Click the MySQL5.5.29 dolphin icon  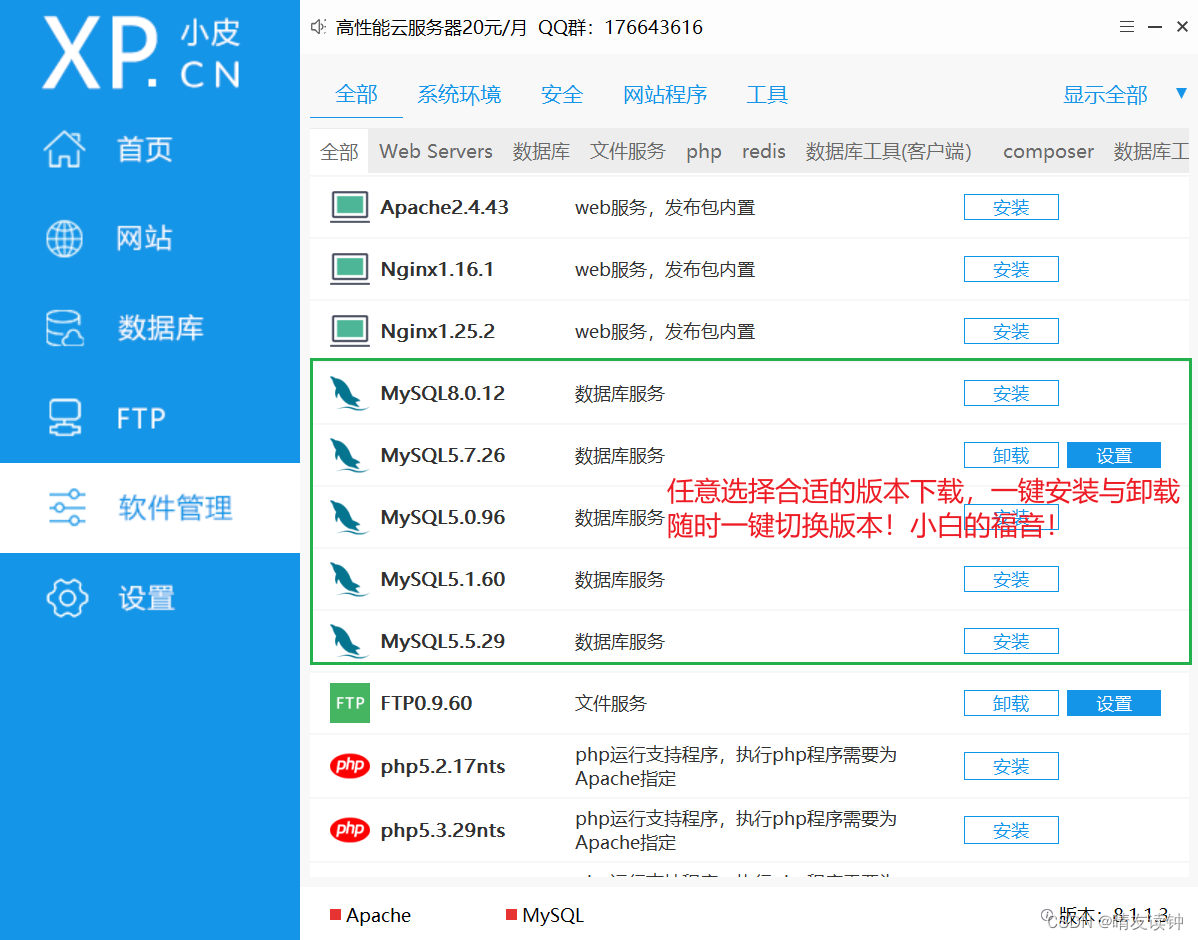pyautogui.click(x=349, y=641)
